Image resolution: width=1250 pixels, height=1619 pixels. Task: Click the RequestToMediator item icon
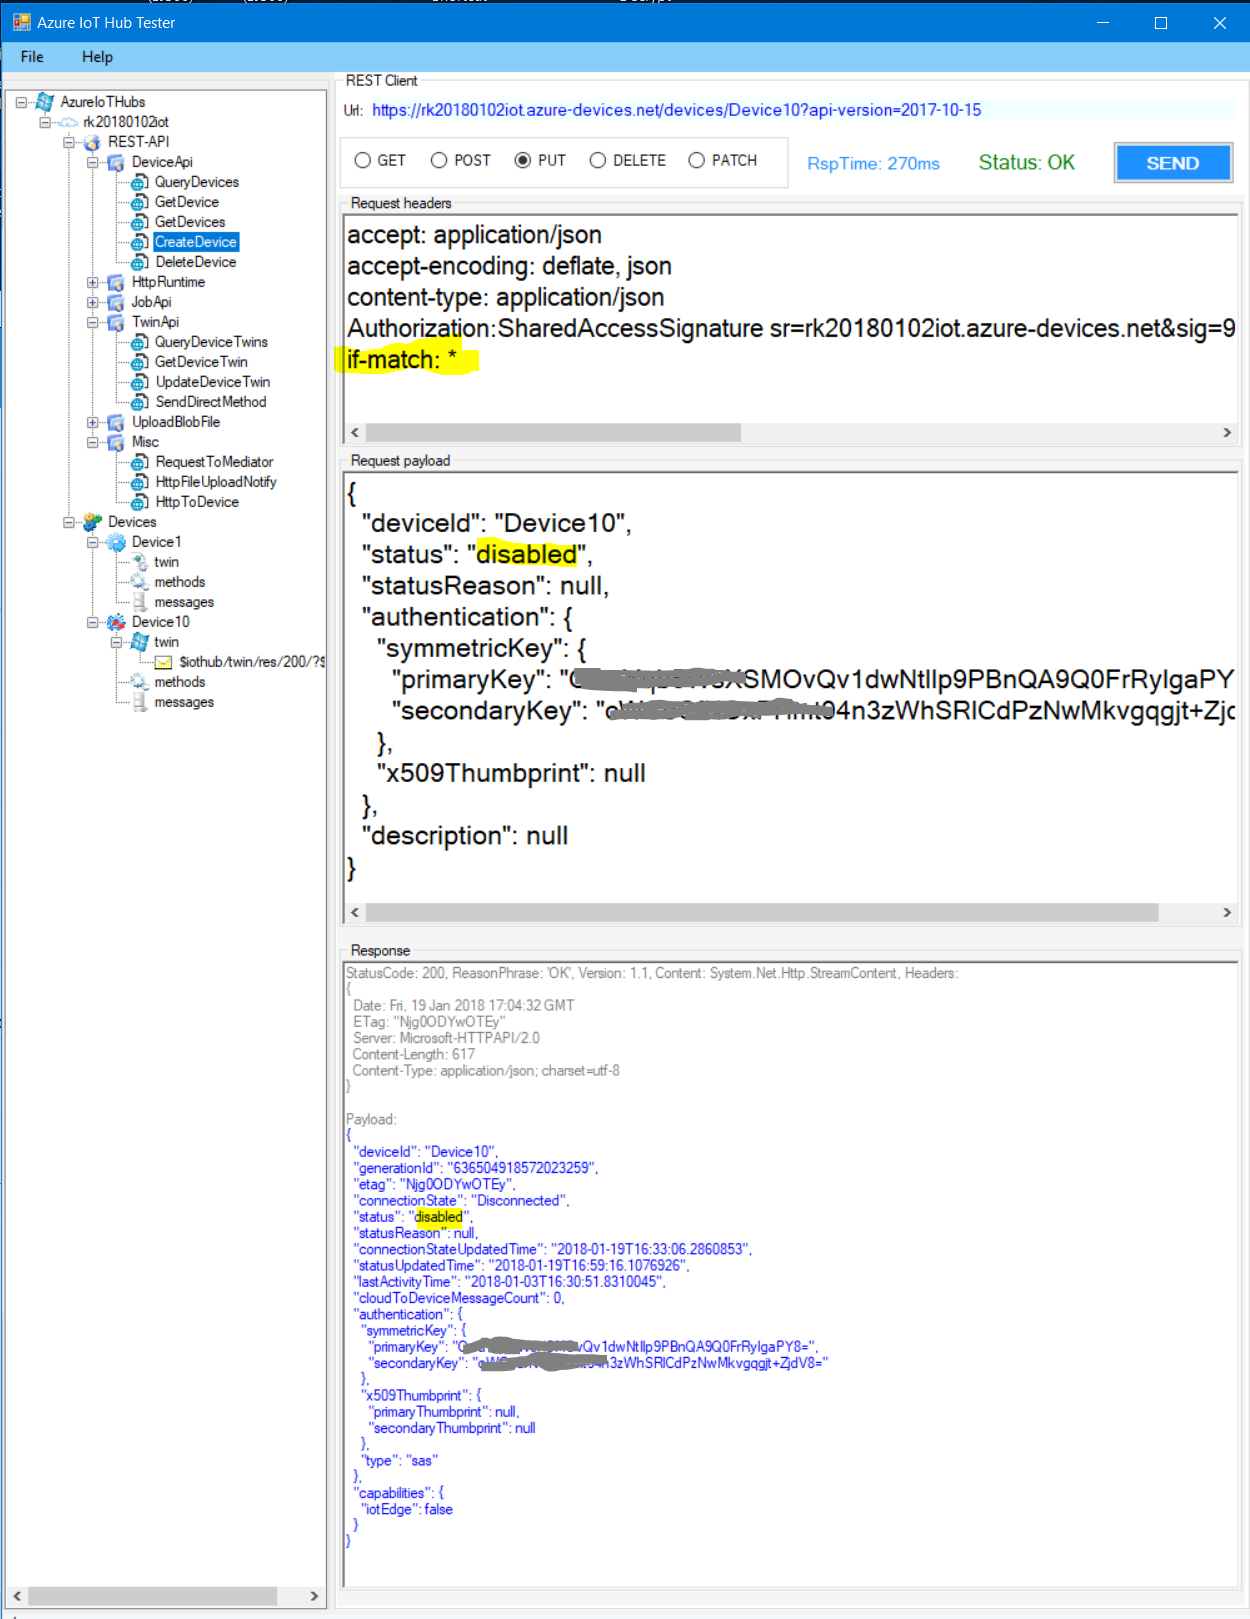point(140,462)
